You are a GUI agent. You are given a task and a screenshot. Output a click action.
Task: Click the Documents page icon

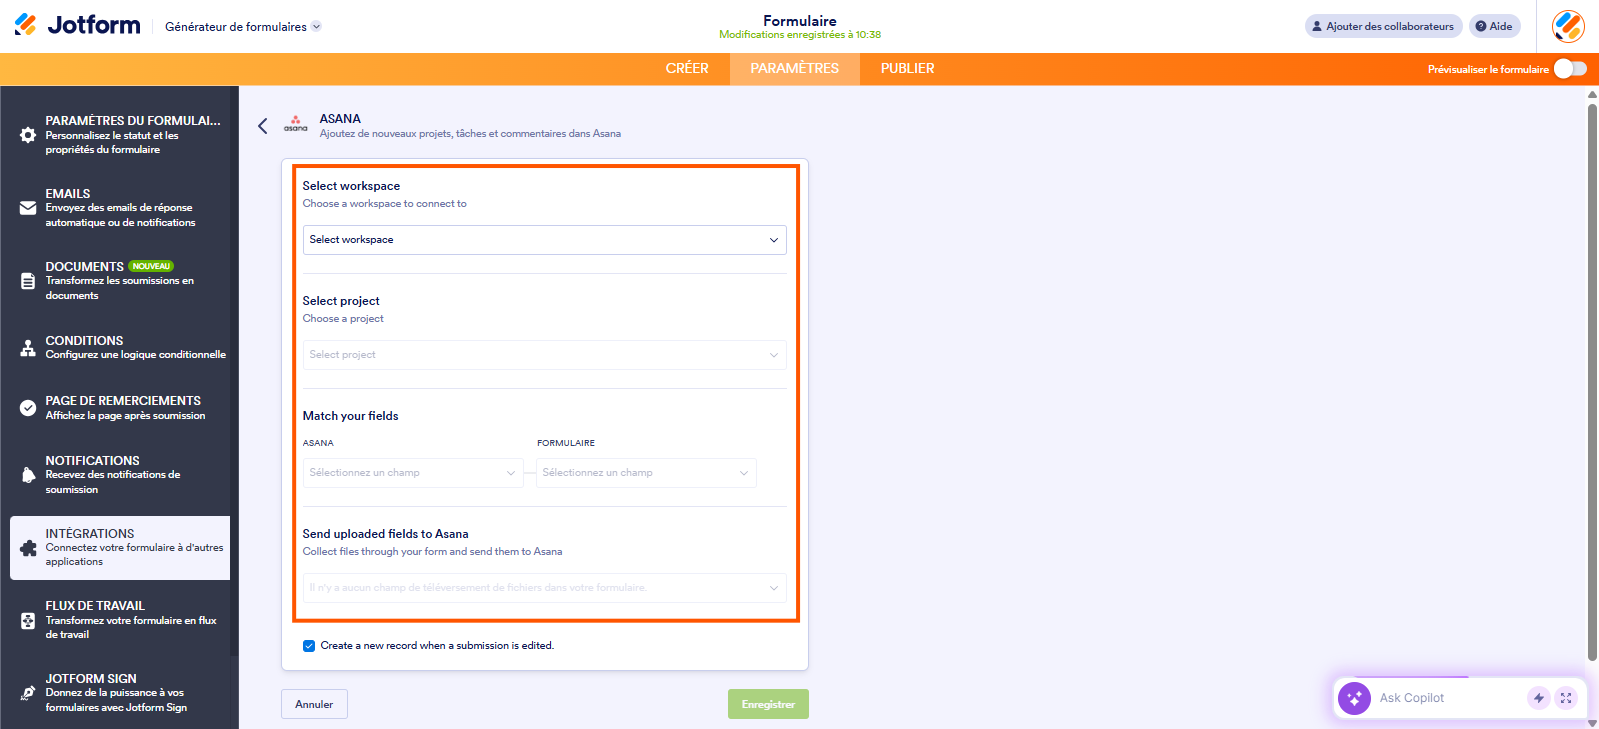pyautogui.click(x=28, y=281)
